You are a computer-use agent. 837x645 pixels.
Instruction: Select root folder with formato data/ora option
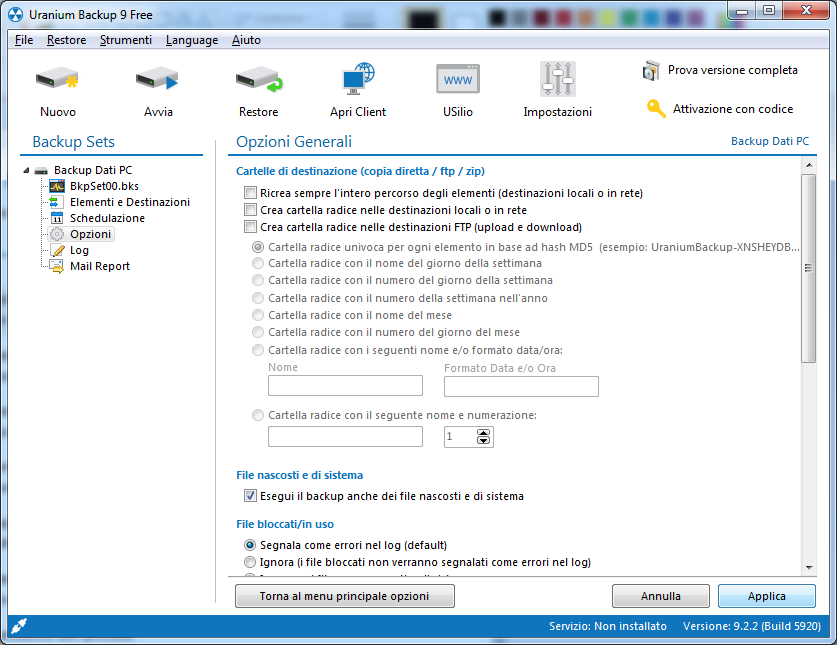pos(258,350)
